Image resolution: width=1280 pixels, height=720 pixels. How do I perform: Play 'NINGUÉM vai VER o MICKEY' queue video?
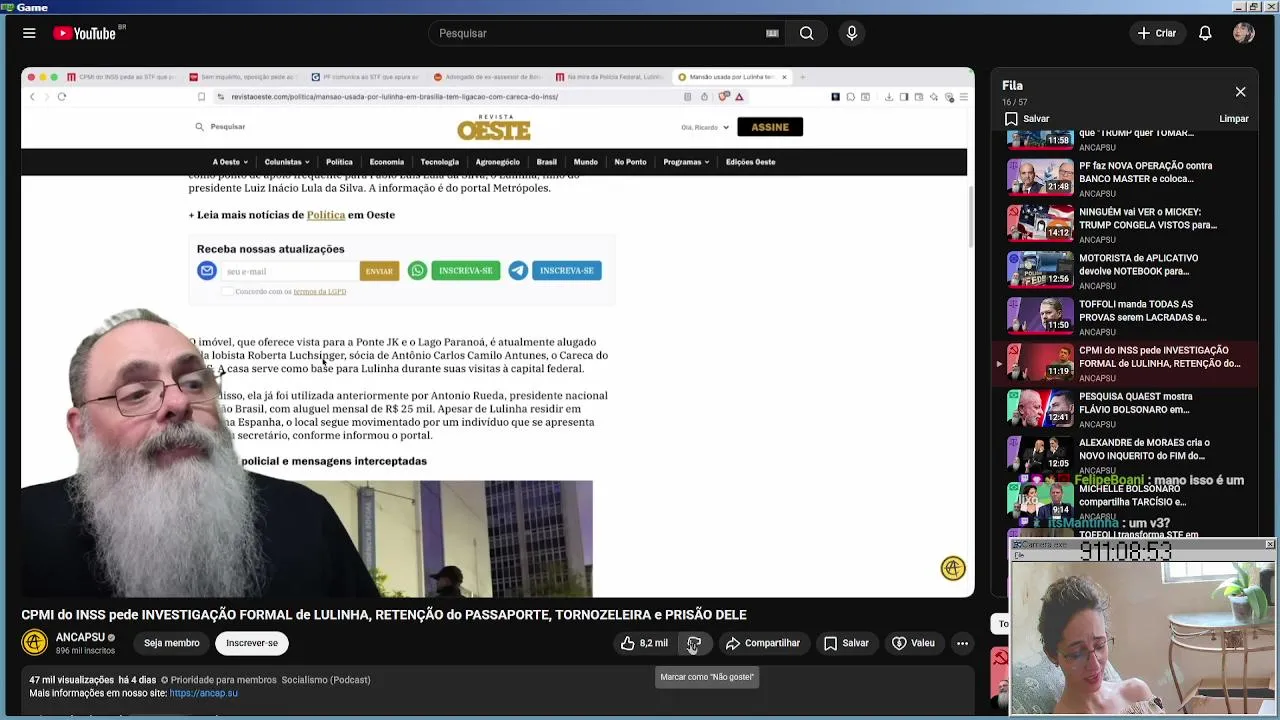1126,224
